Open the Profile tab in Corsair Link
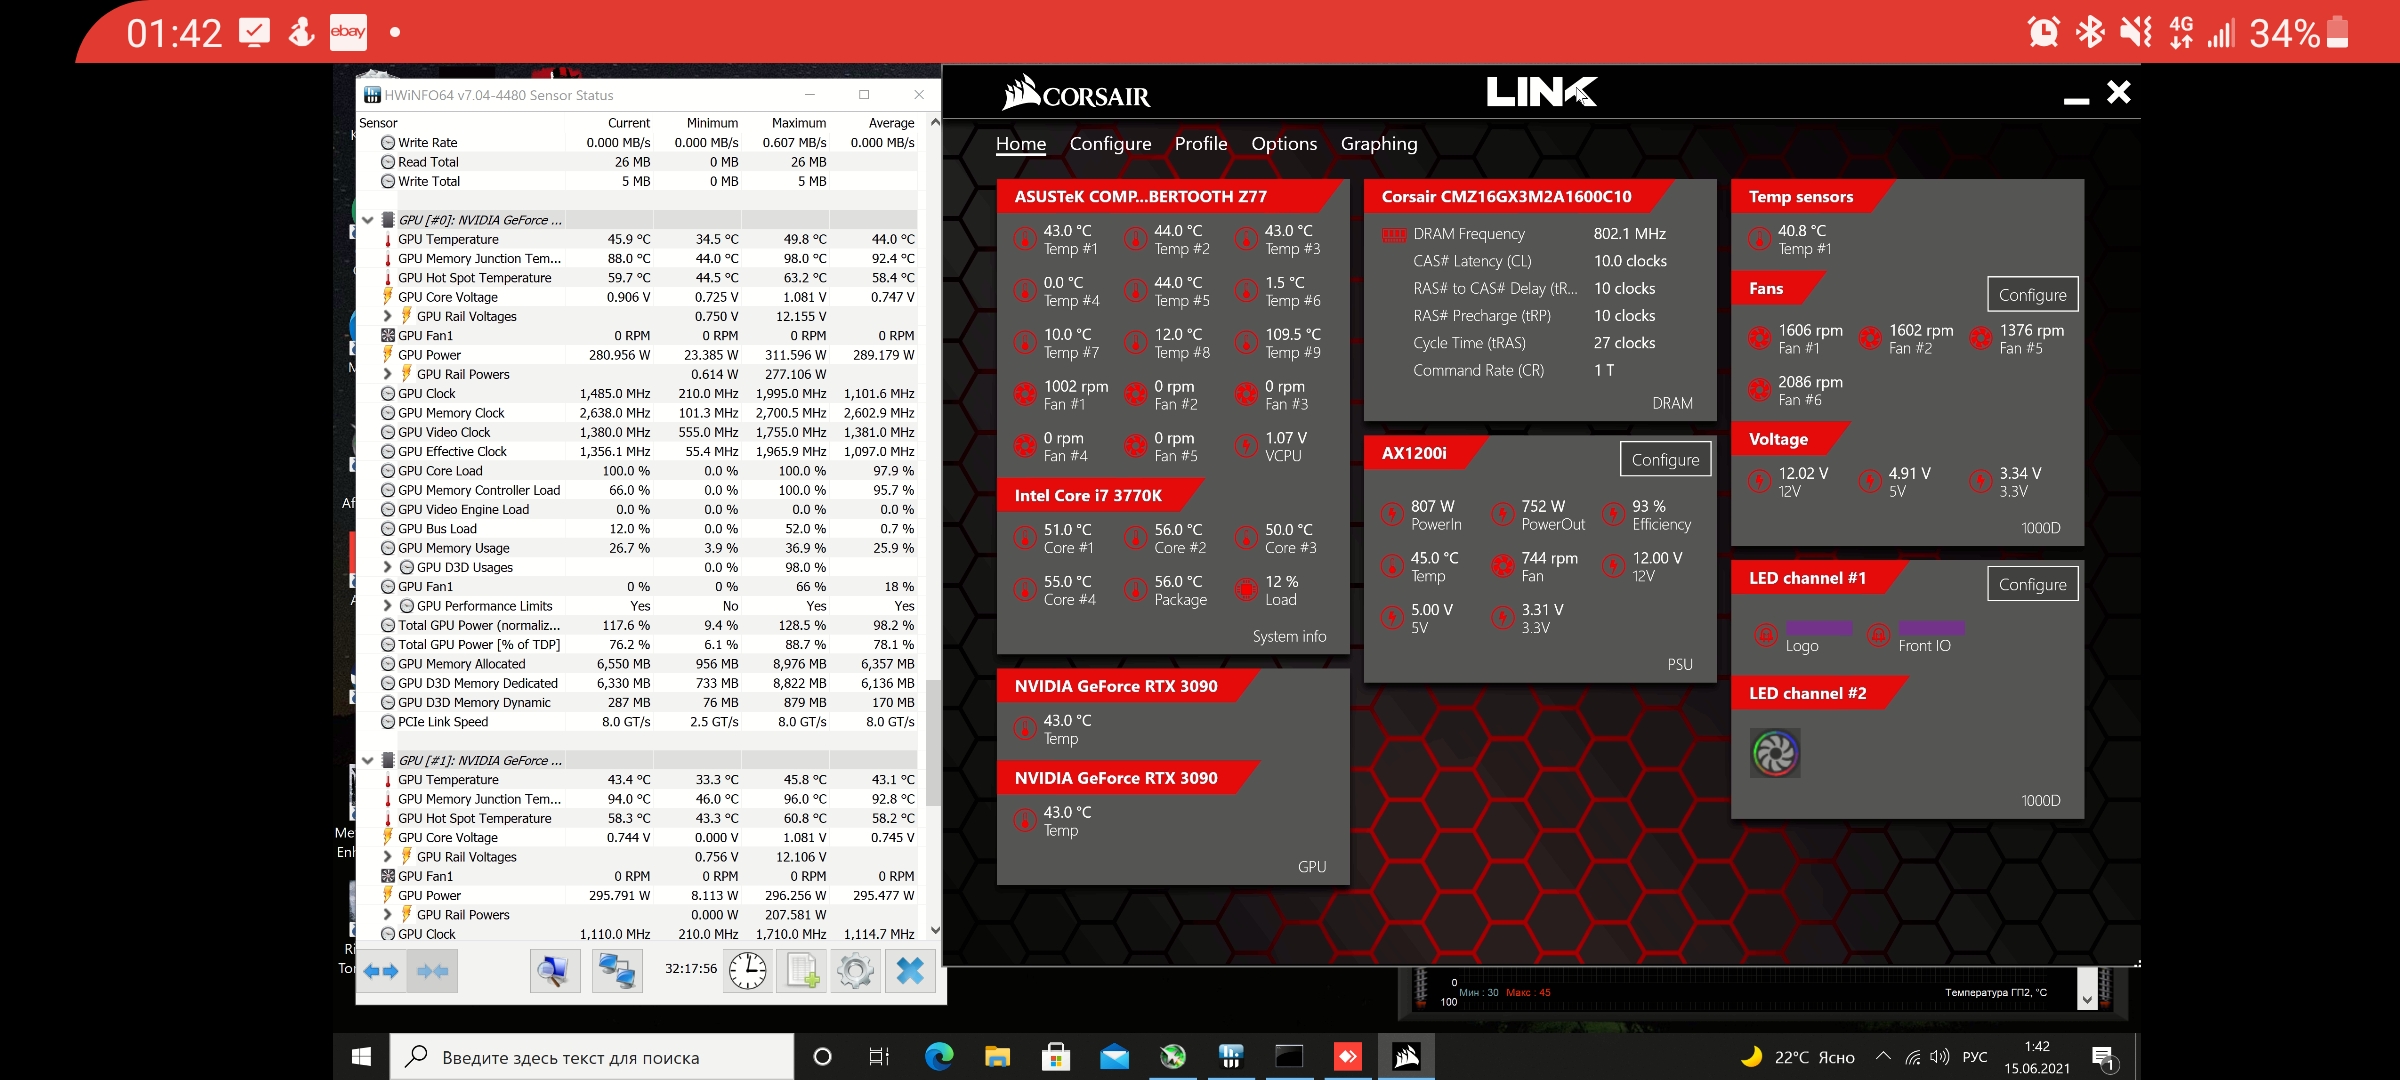Image resolution: width=2400 pixels, height=1080 pixels. [1200, 144]
